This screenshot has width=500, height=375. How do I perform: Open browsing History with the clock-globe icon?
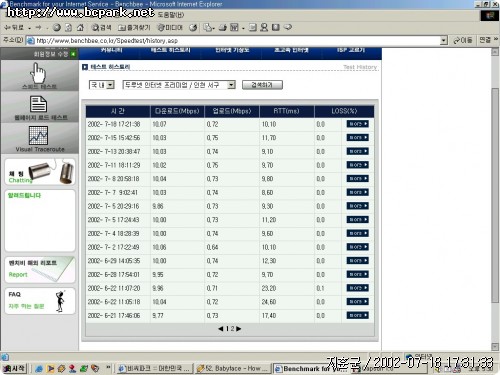point(193,28)
